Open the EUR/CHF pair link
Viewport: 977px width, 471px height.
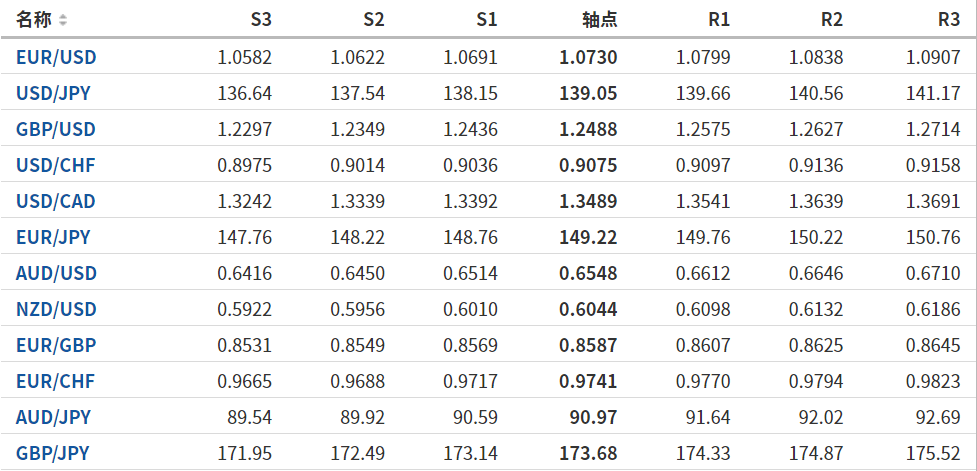pos(55,382)
